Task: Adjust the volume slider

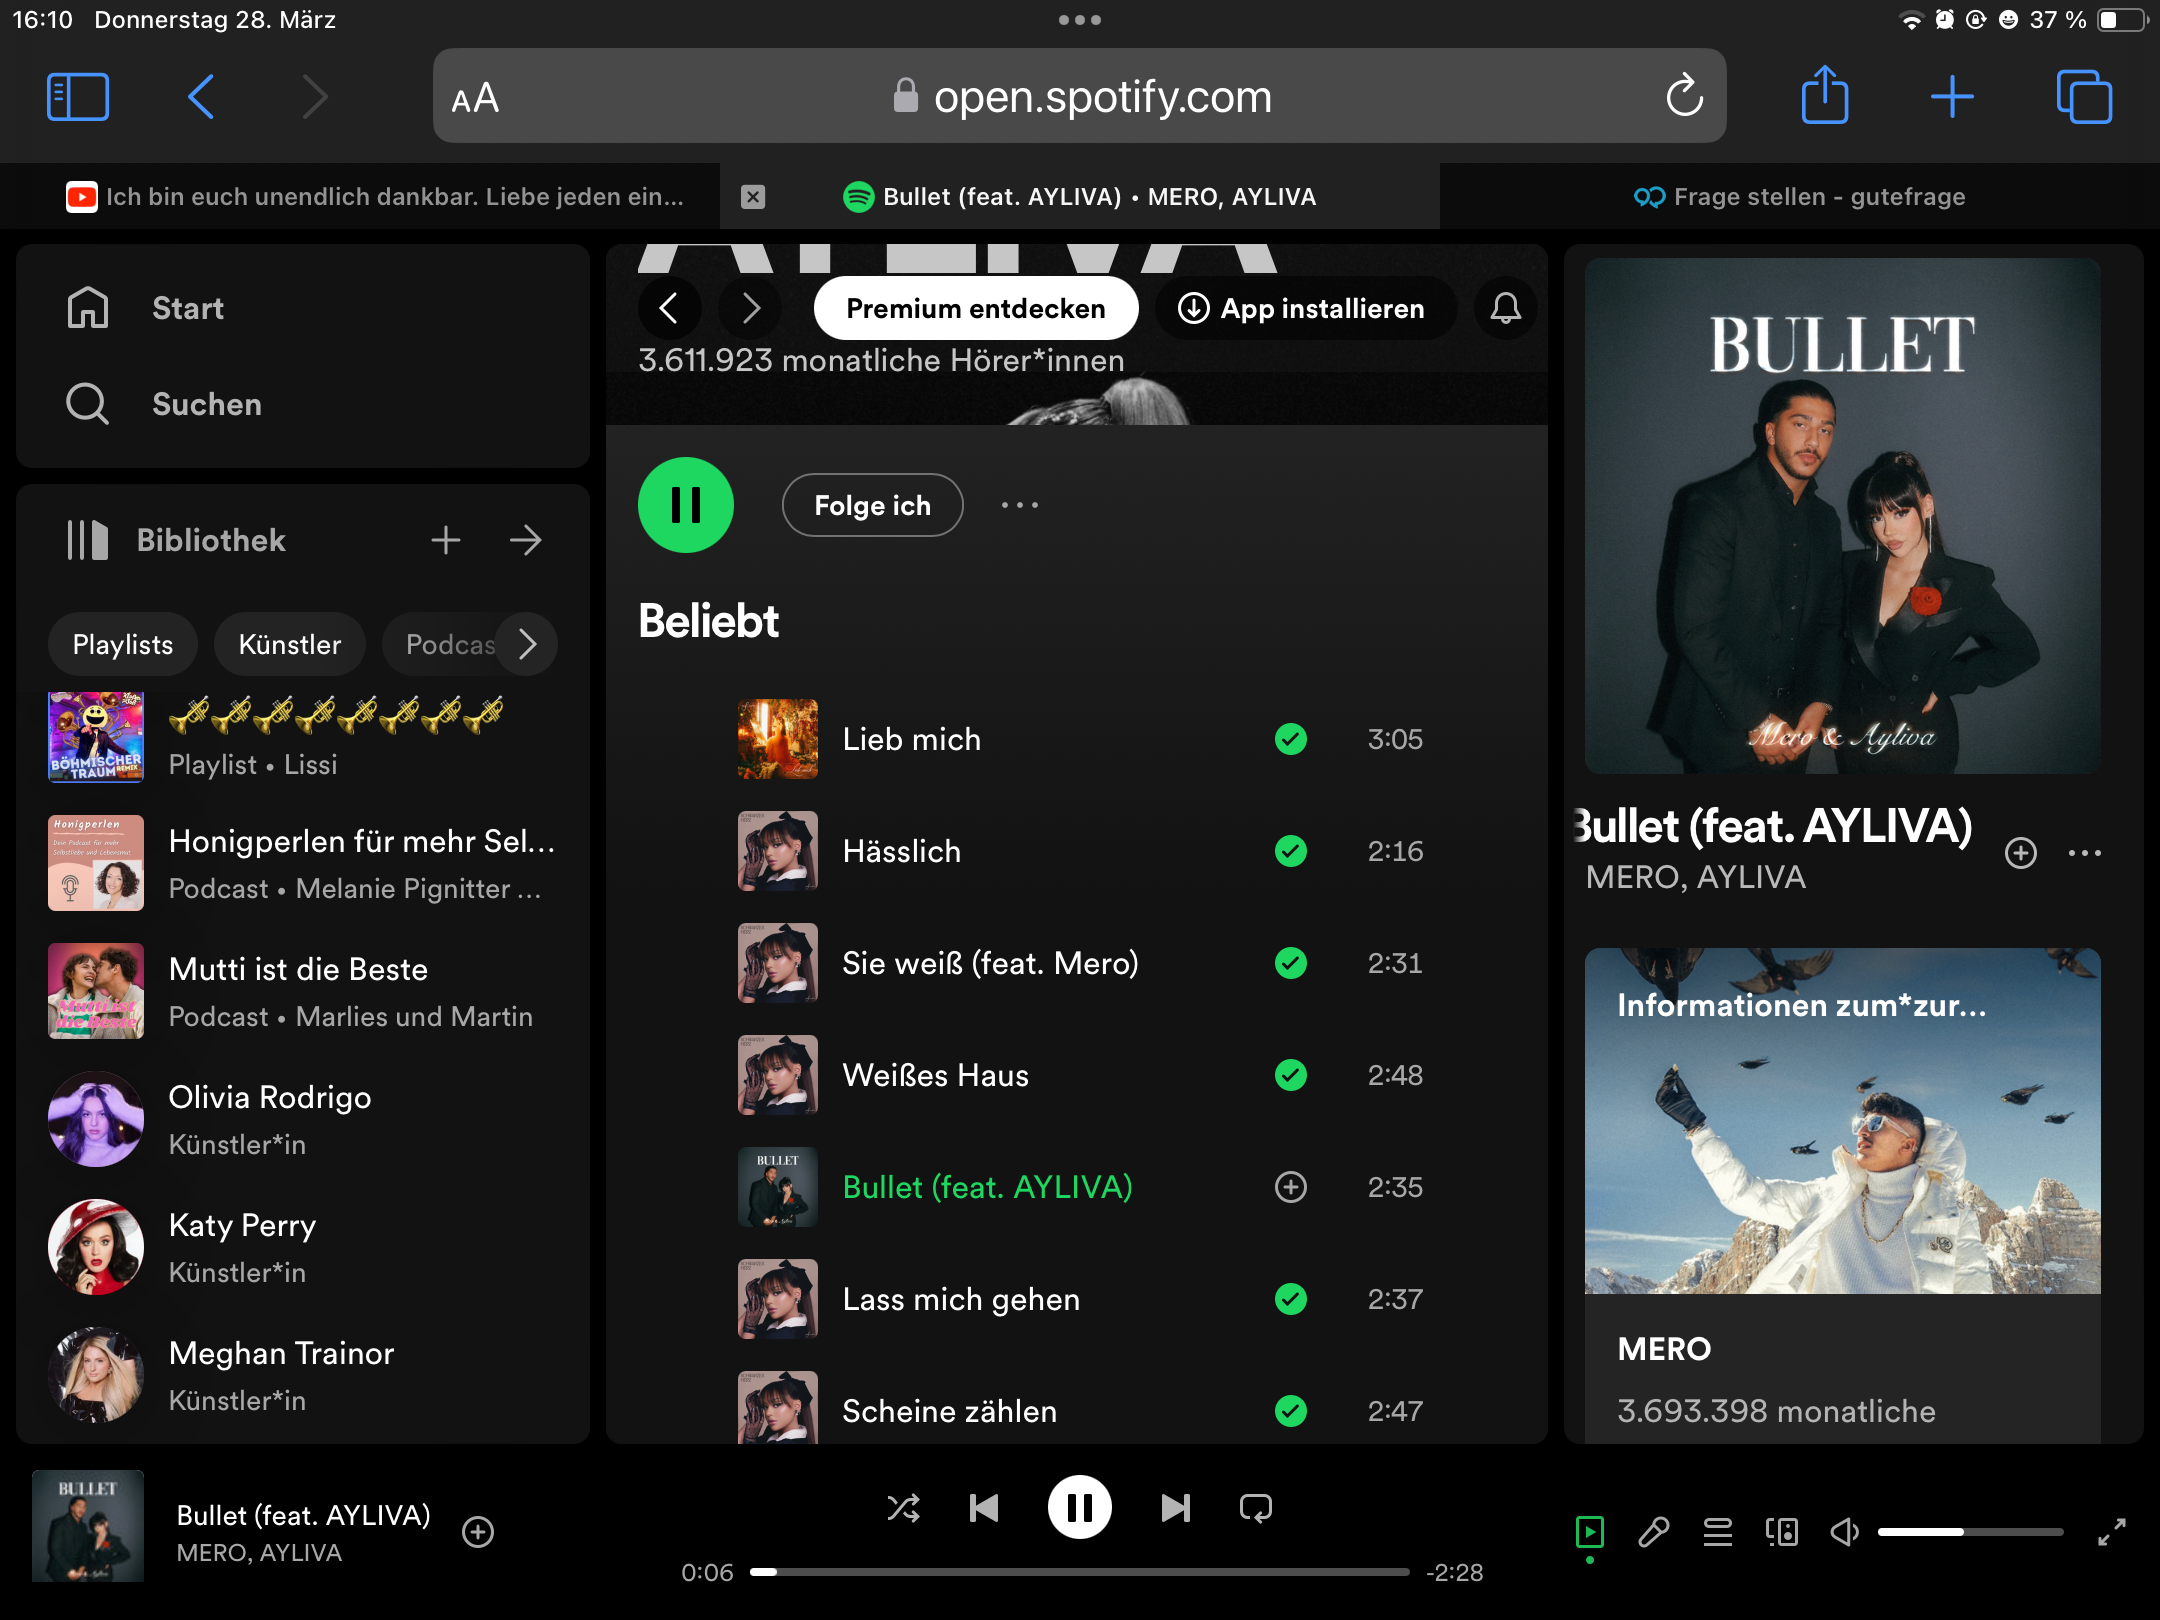Action: [x=1969, y=1532]
